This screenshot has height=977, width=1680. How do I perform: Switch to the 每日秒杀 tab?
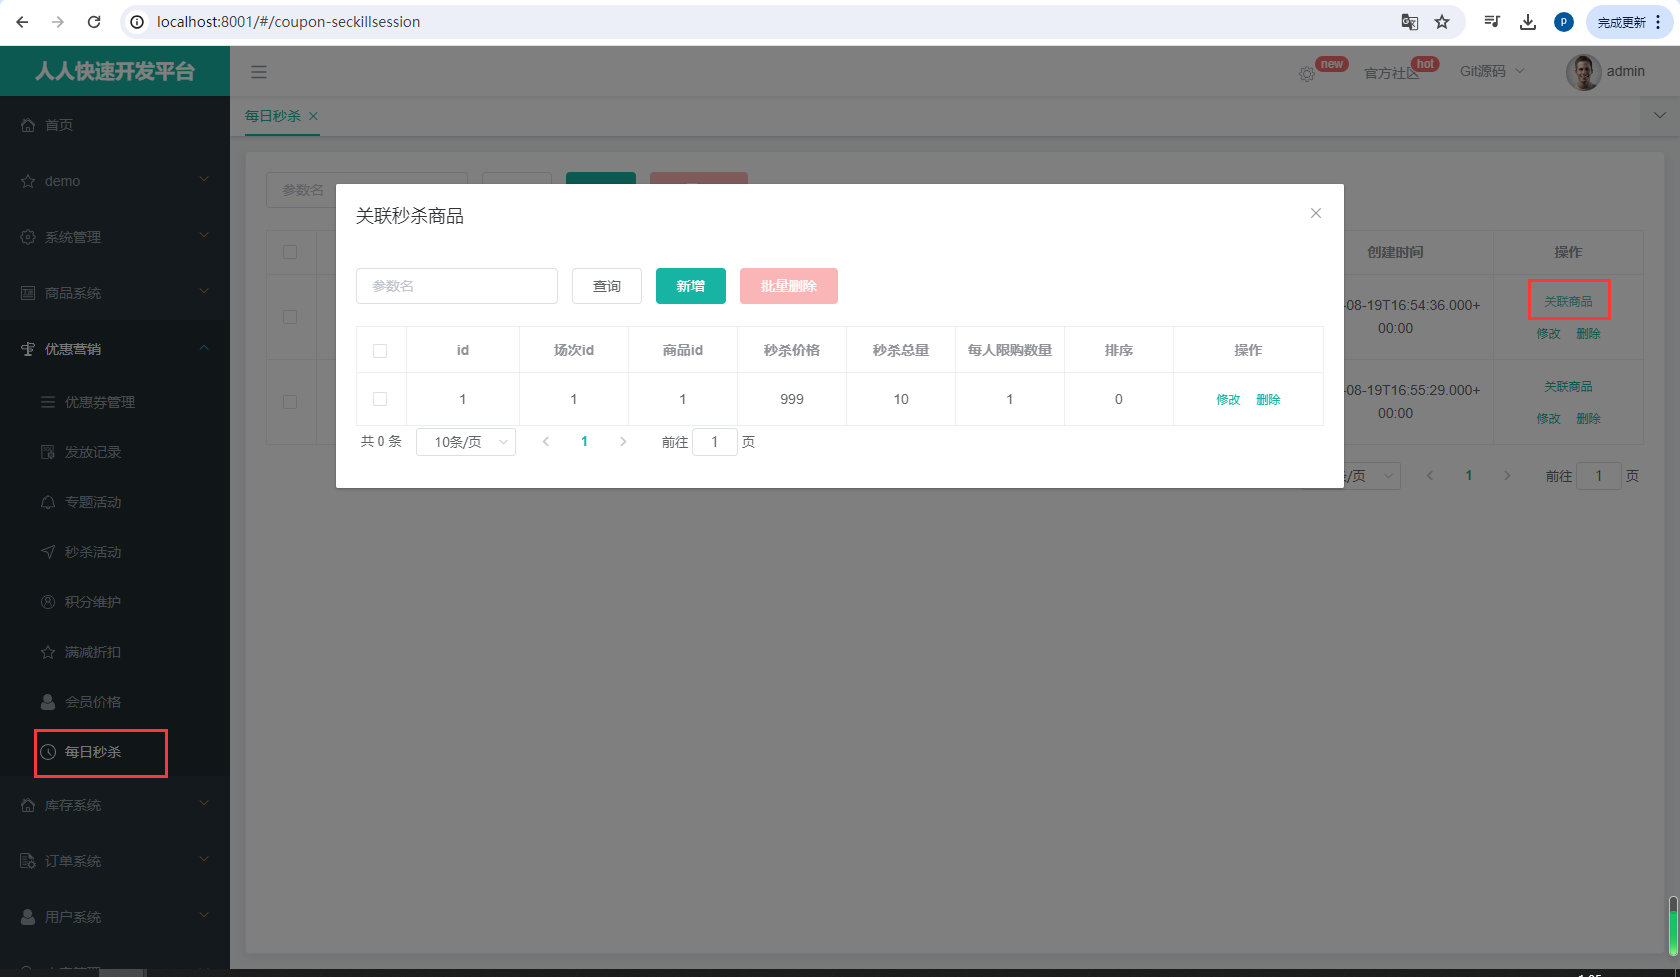(x=273, y=116)
